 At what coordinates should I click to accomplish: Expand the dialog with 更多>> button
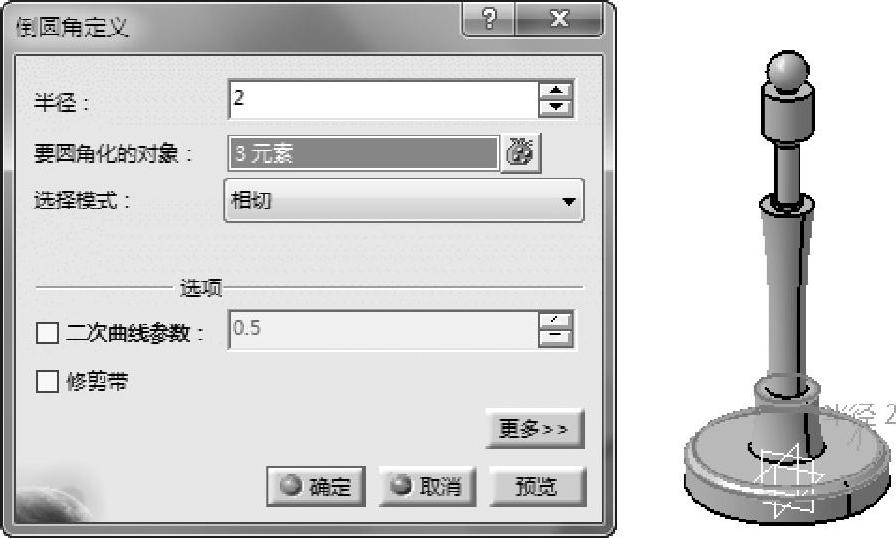(x=535, y=428)
